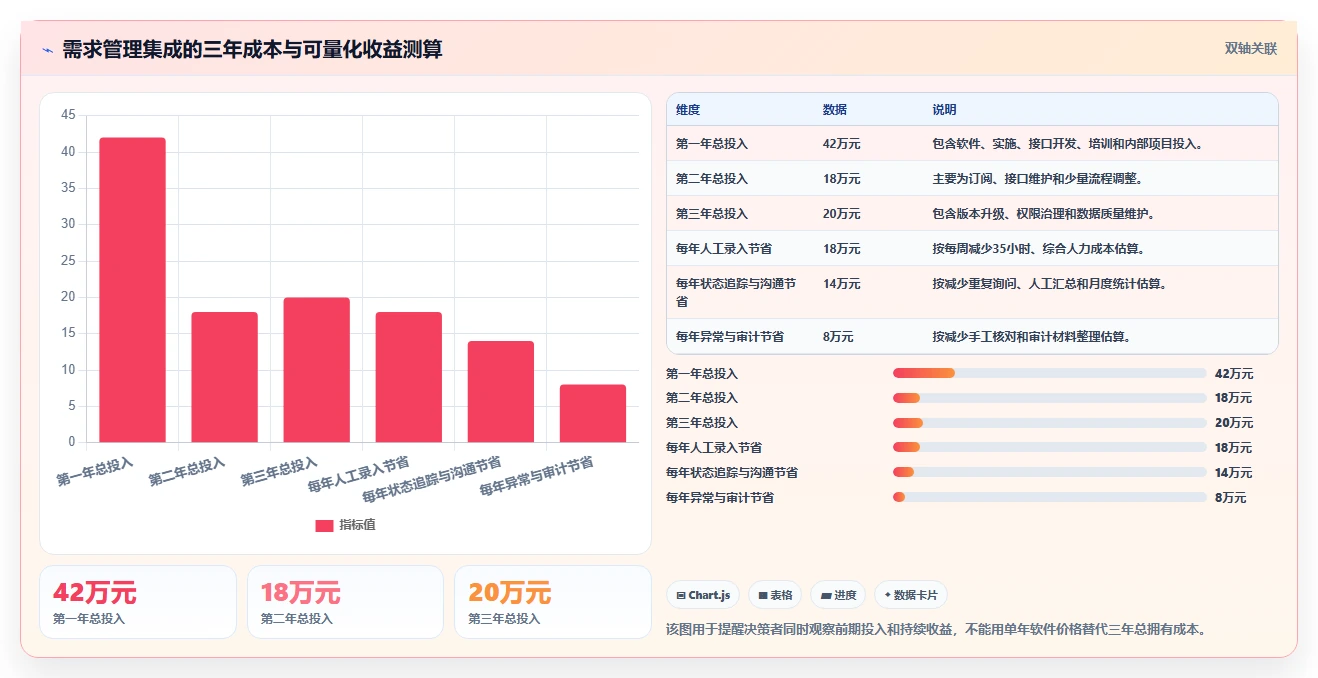Screen dimensions: 1318x678
Task: Select the 第一年总投入 table row name
Action: 712,144
